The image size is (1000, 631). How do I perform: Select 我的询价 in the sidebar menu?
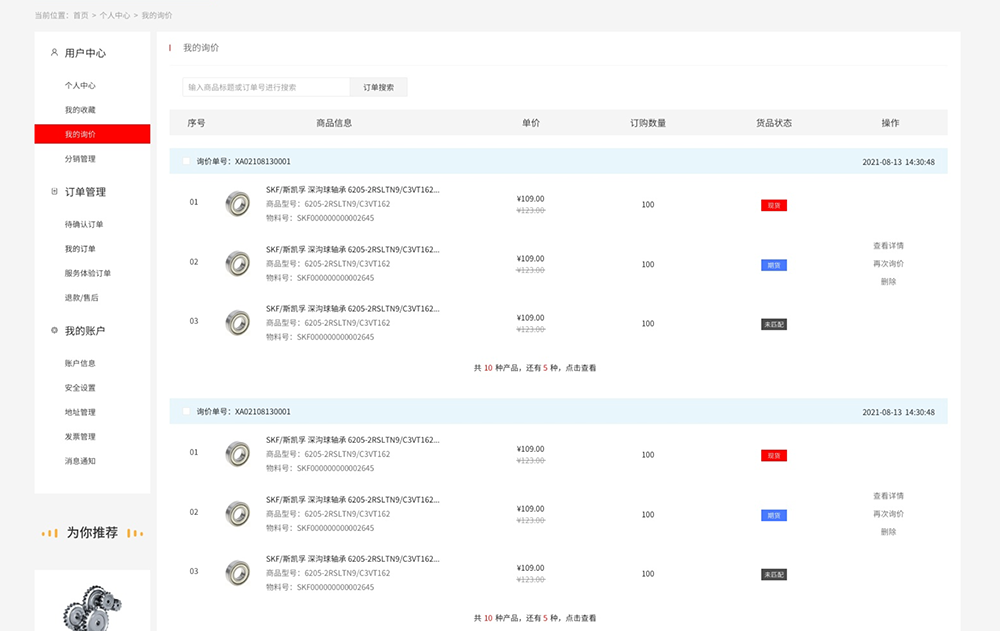click(92, 134)
